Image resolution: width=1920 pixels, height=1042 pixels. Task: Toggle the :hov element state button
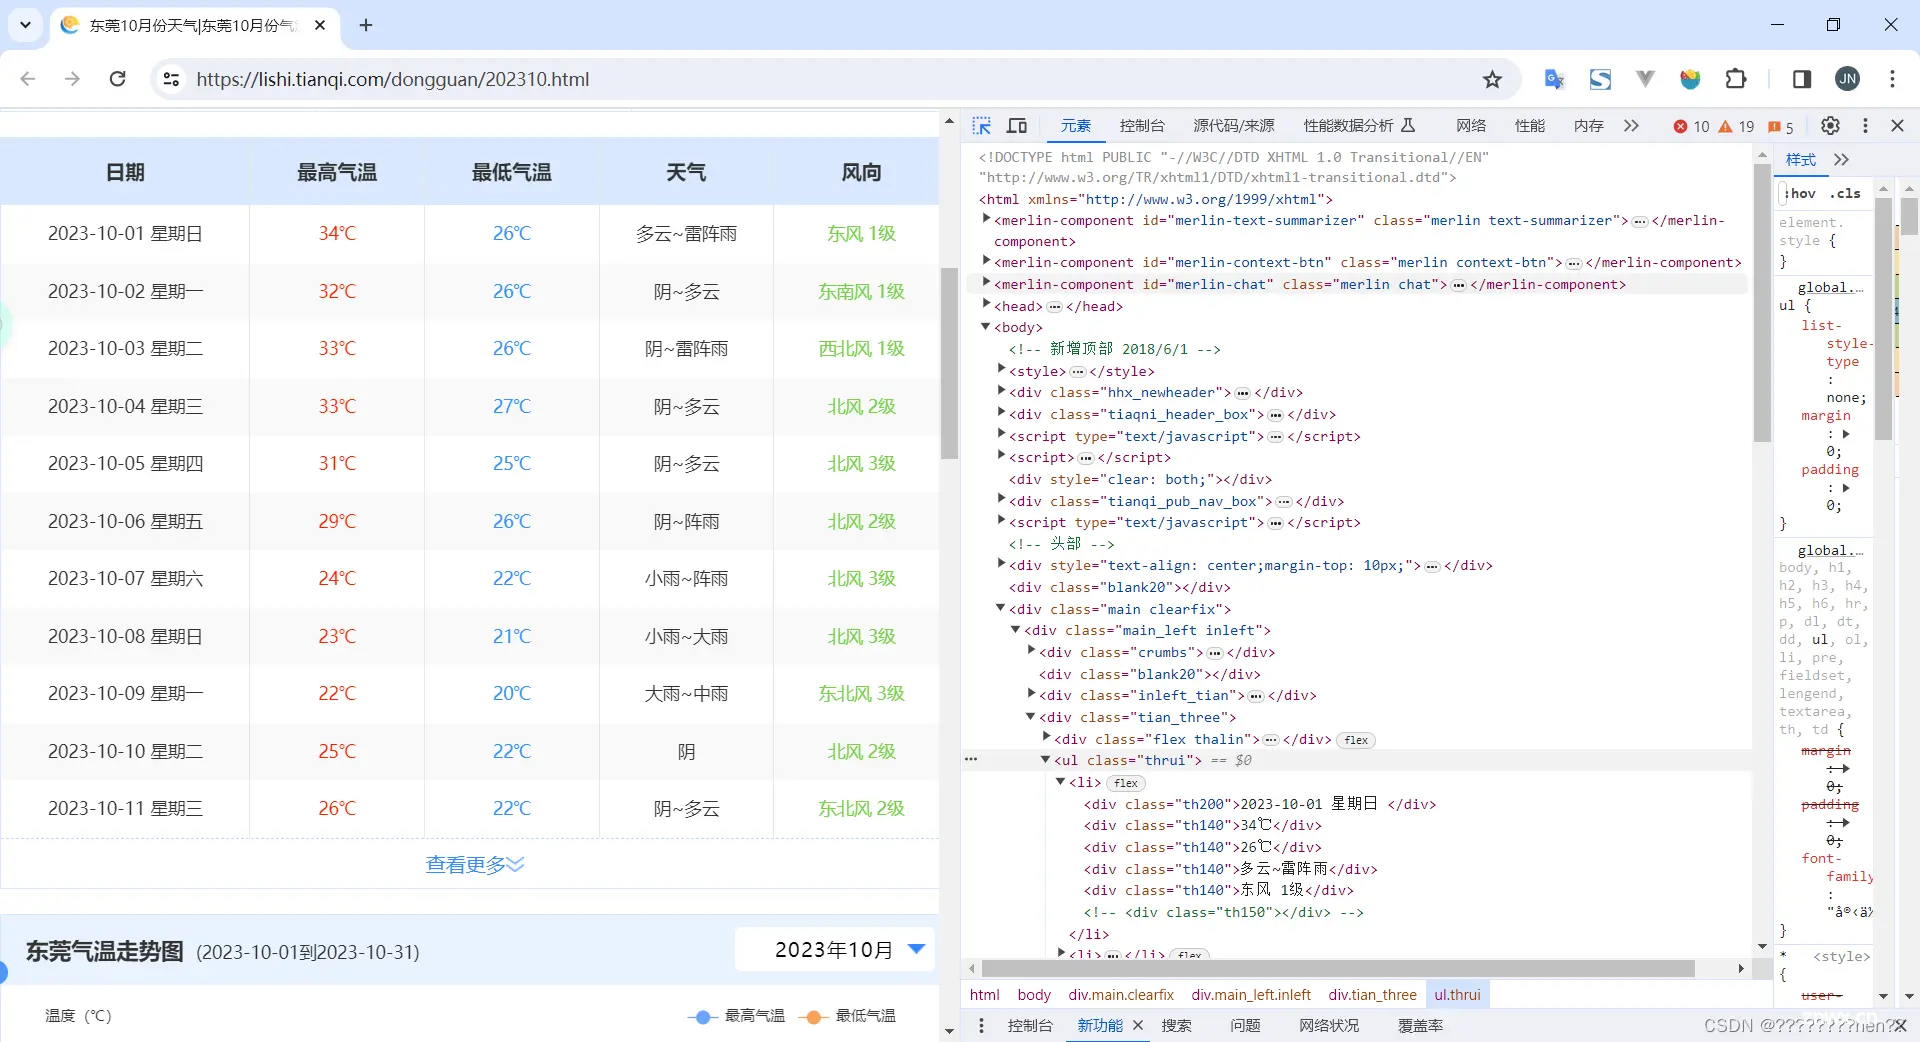[1802, 193]
